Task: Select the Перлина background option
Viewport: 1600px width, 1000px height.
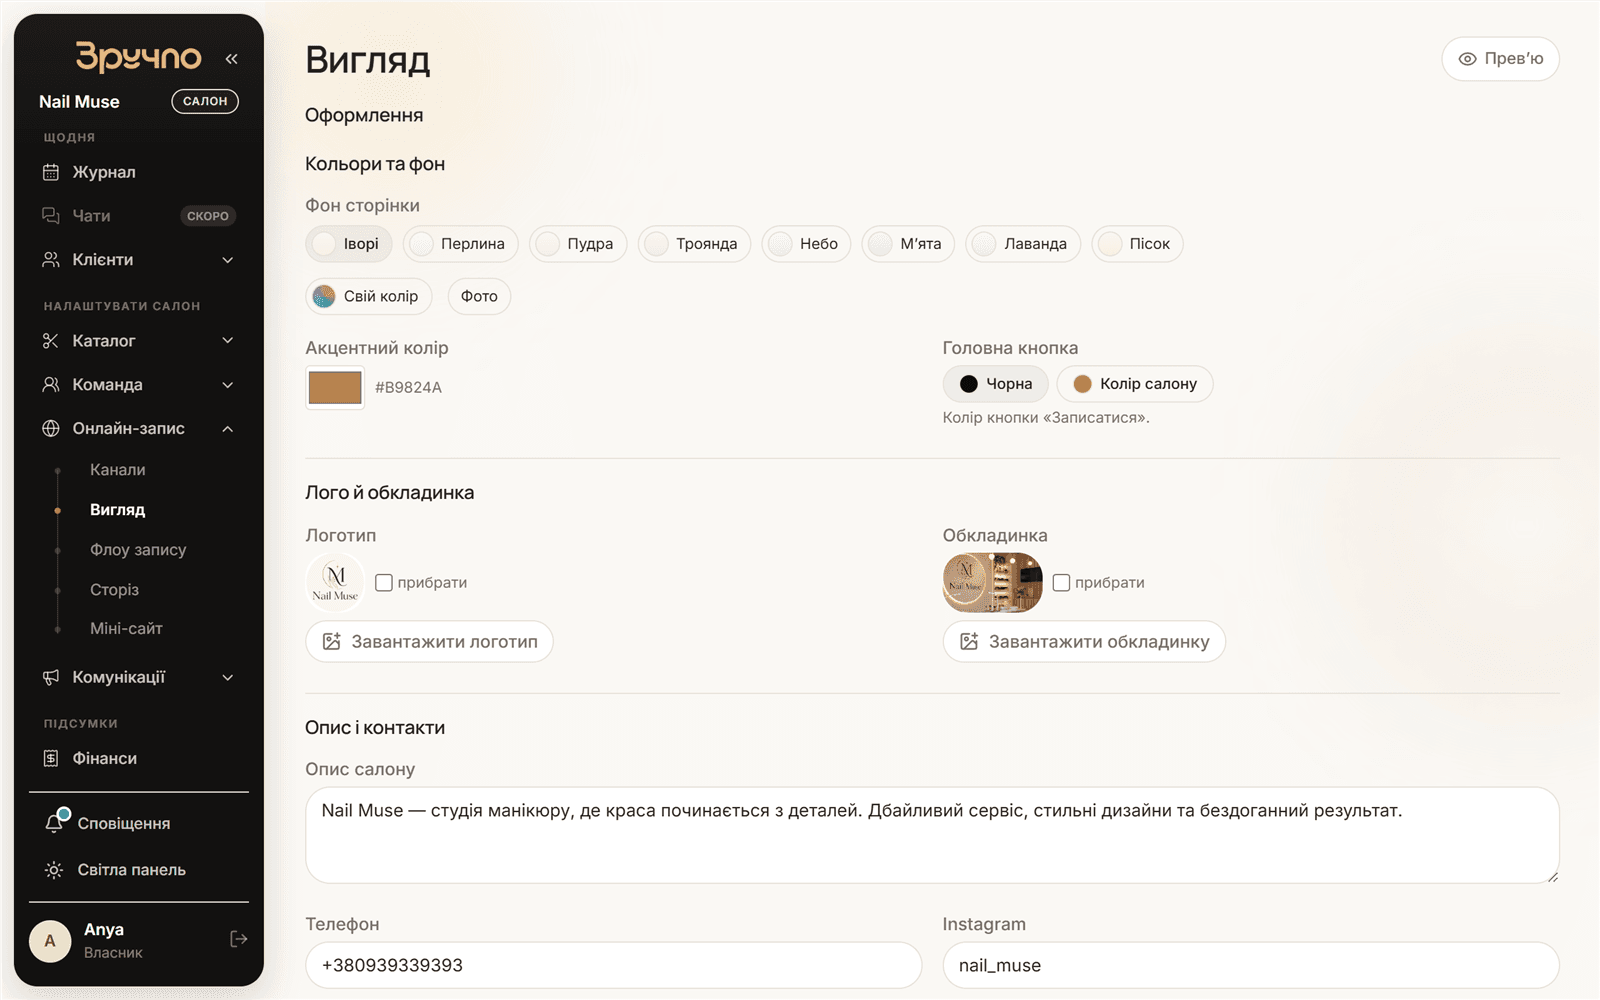Action: click(461, 244)
